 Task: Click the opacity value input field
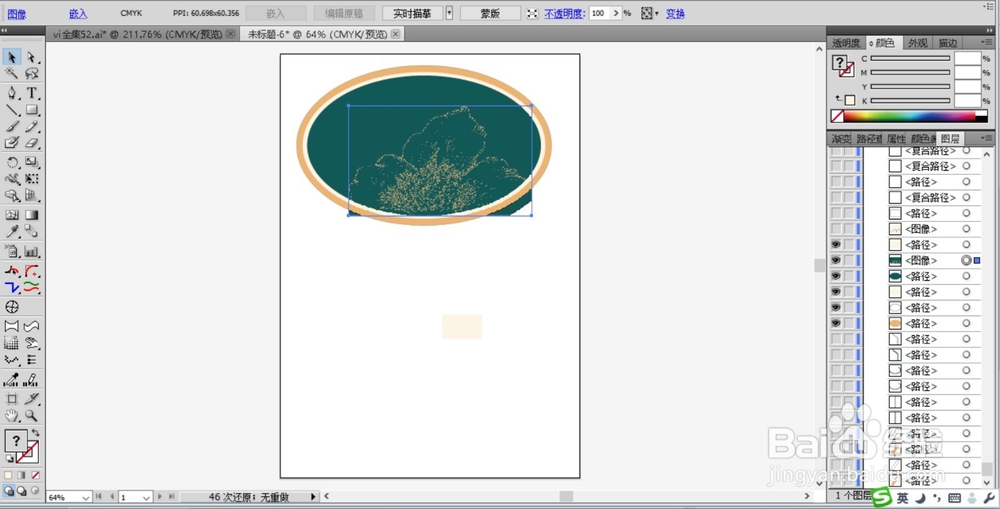point(599,13)
